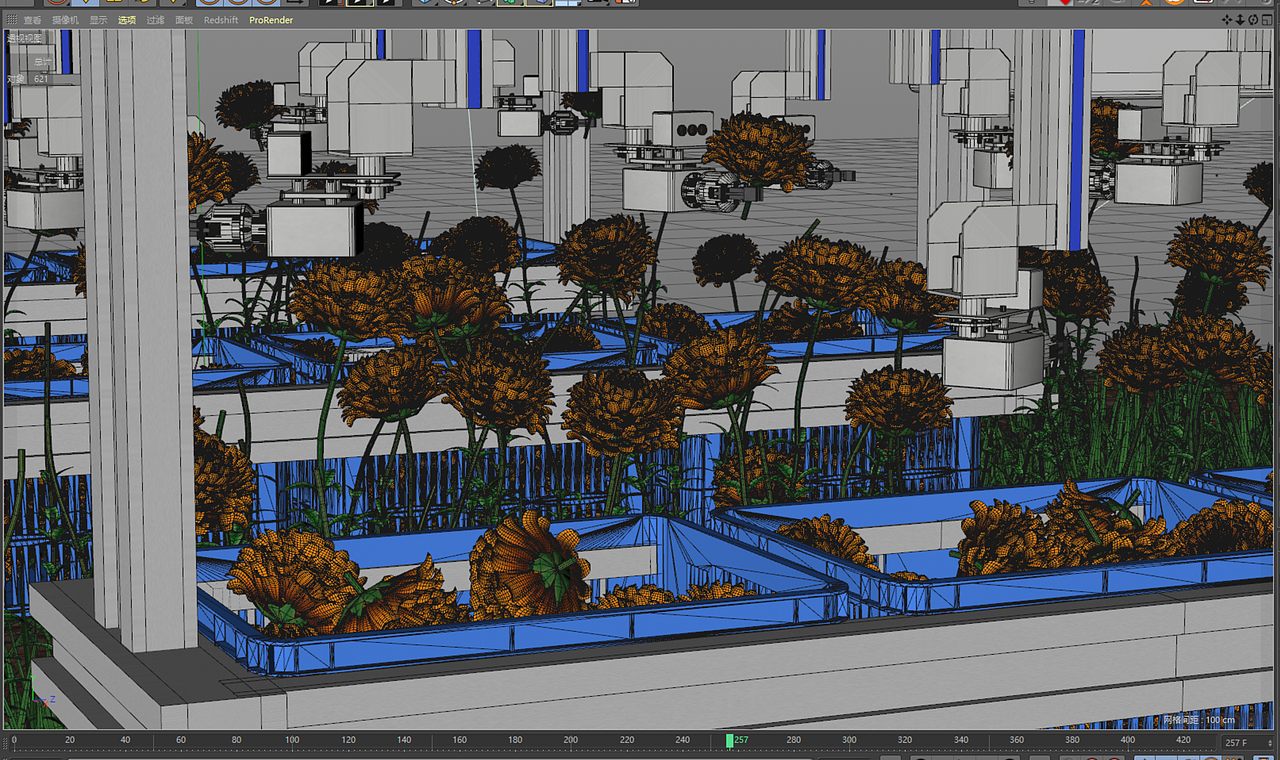1280x760 pixels.
Task: Open the ProRender viewport menu
Action: [271, 20]
